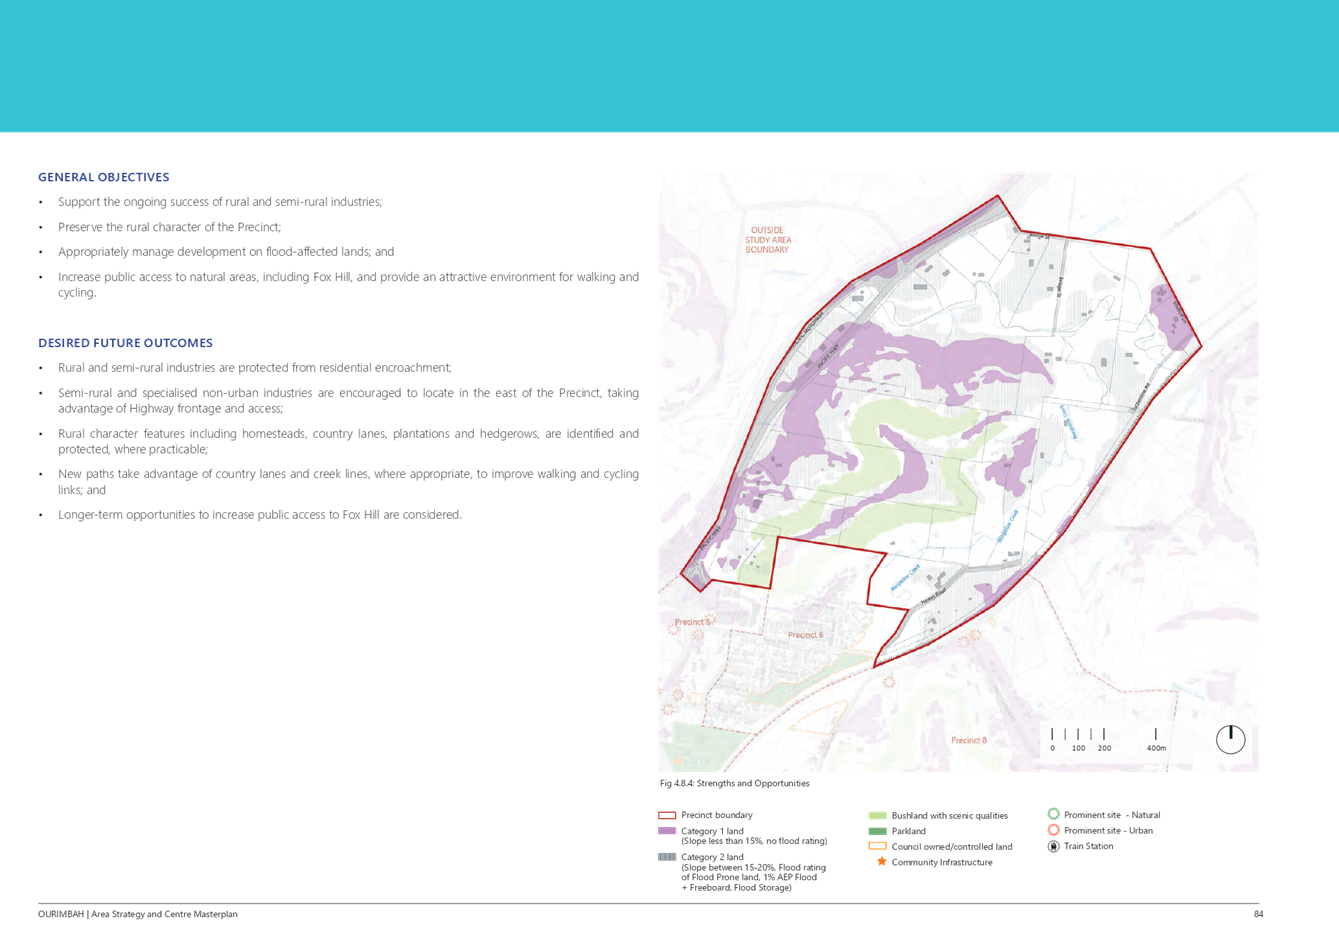Click the Desired Future Outcomes heading
1339x947 pixels.
[x=125, y=343]
